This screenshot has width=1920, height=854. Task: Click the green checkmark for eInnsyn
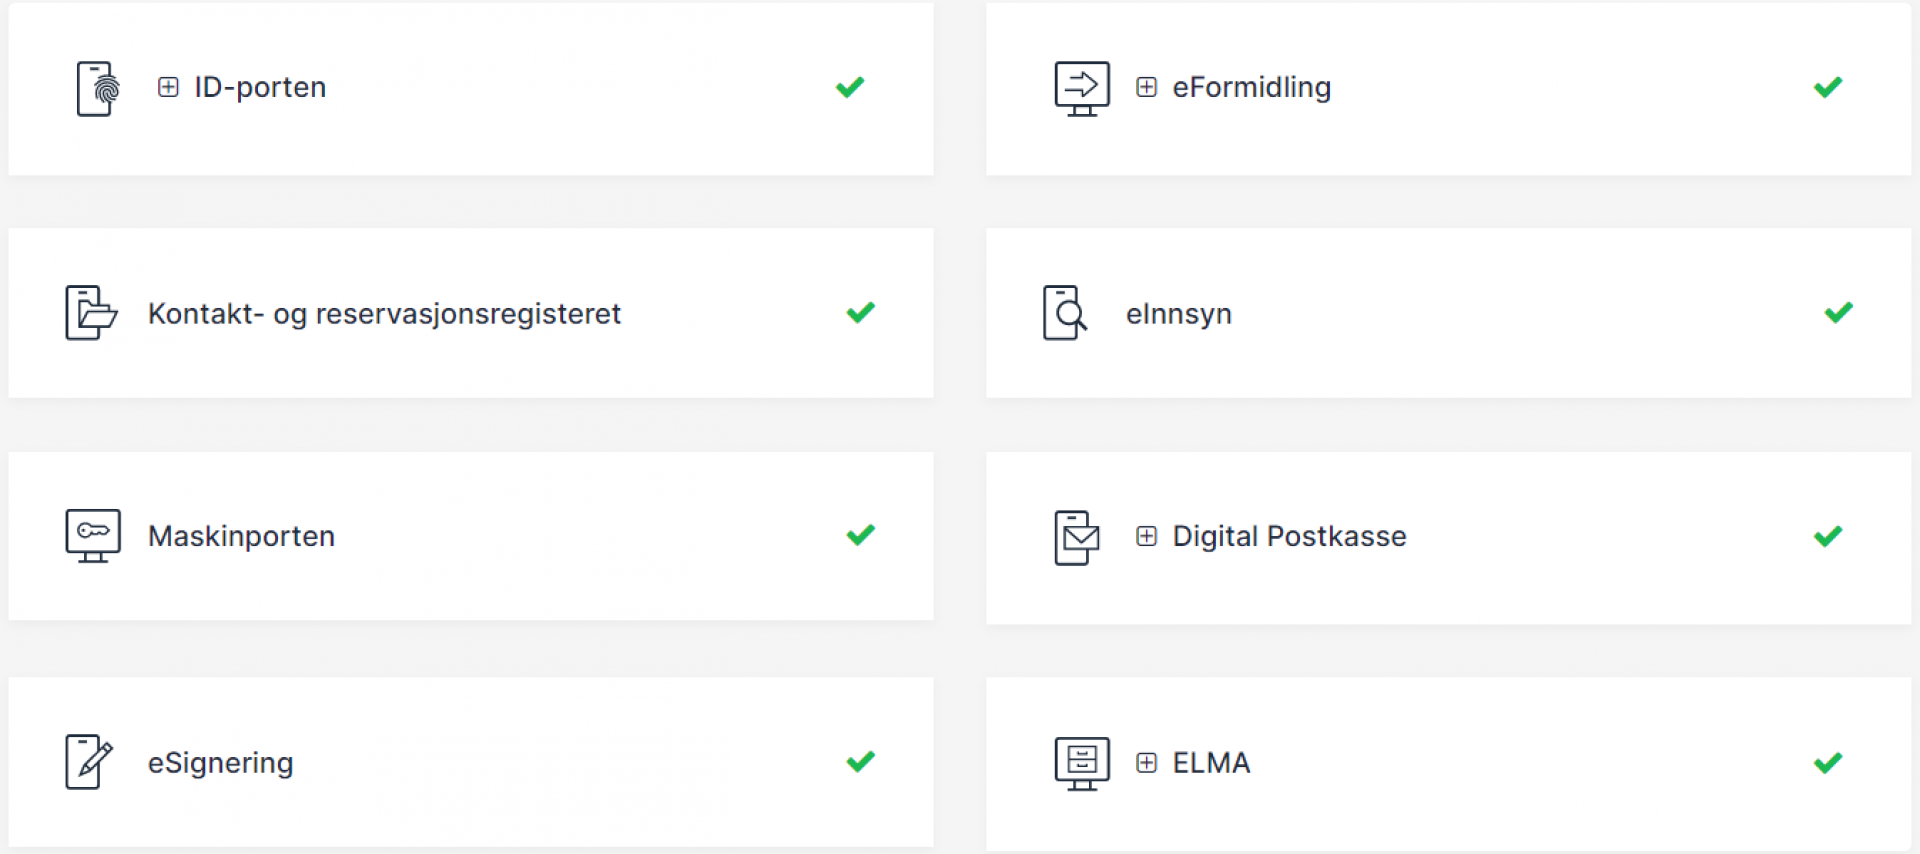1839,312
